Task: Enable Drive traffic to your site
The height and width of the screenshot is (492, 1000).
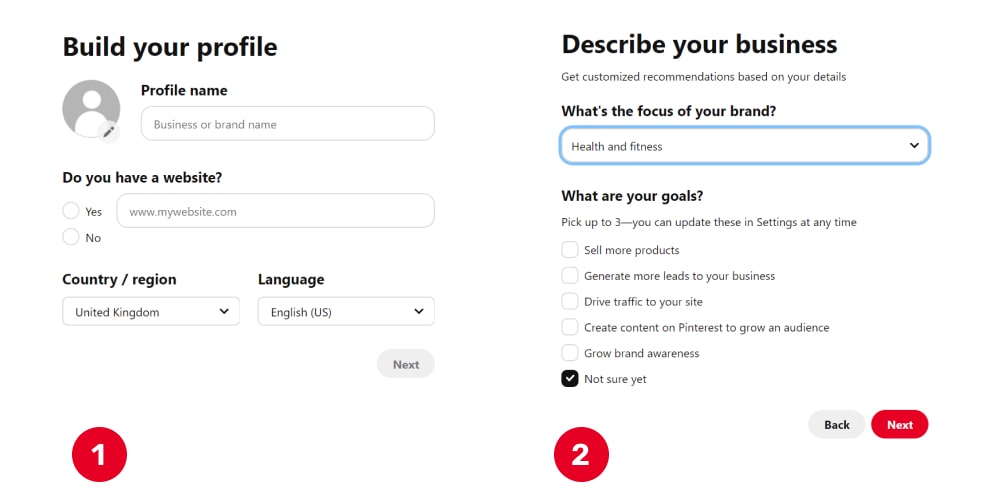Action: coord(570,301)
